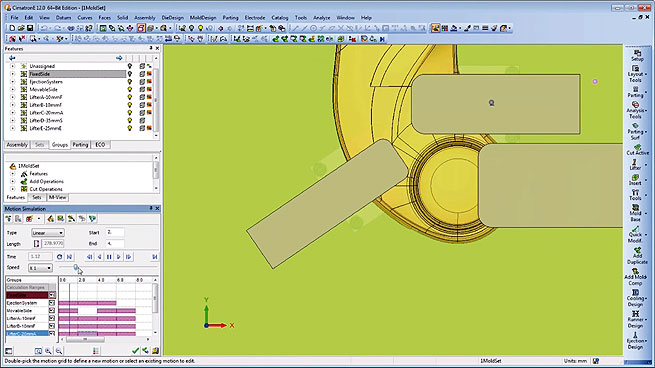Expand the Cut Operations node
This screenshot has width=655, height=368.
point(12,189)
